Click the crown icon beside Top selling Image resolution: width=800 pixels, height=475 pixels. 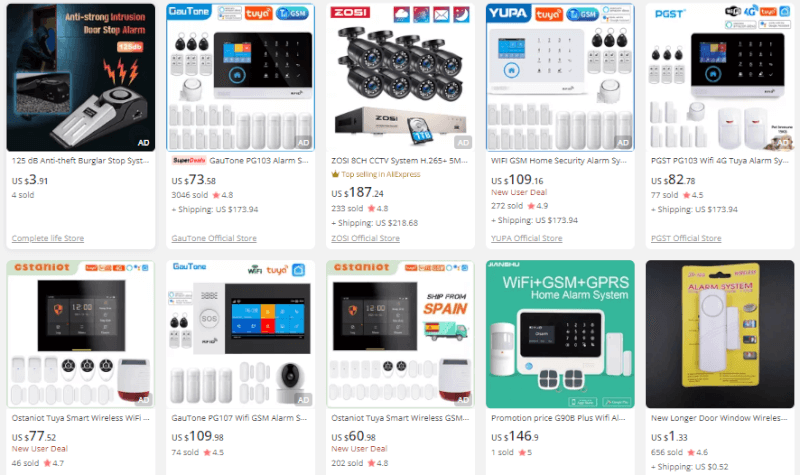pyautogui.click(x=335, y=174)
